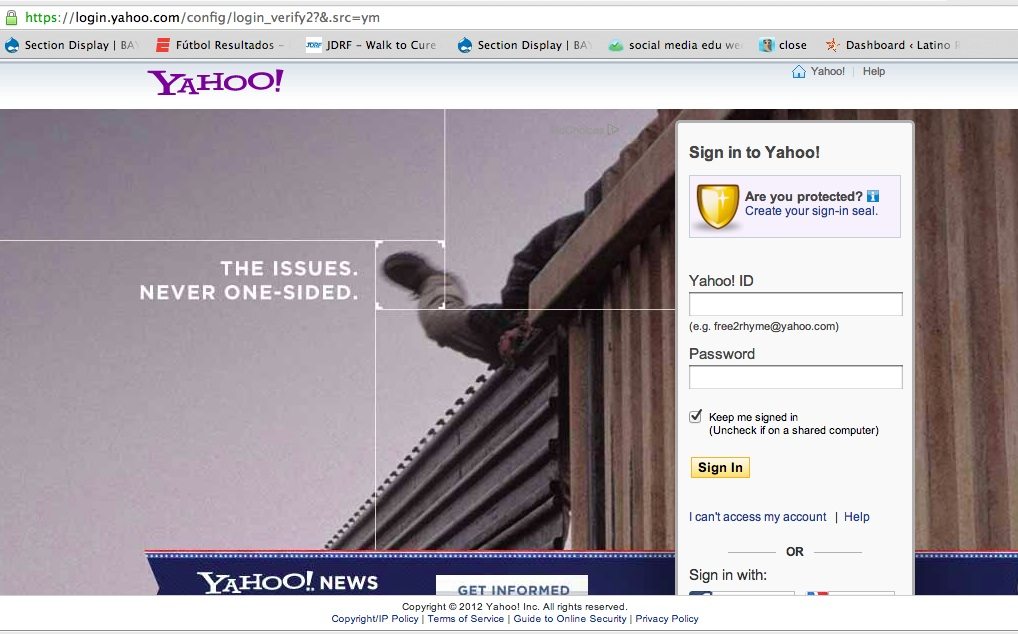This screenshot has height=634, width=1018.
Task: Open the Privacy Policy footer link
Action: tap(667, 618)
